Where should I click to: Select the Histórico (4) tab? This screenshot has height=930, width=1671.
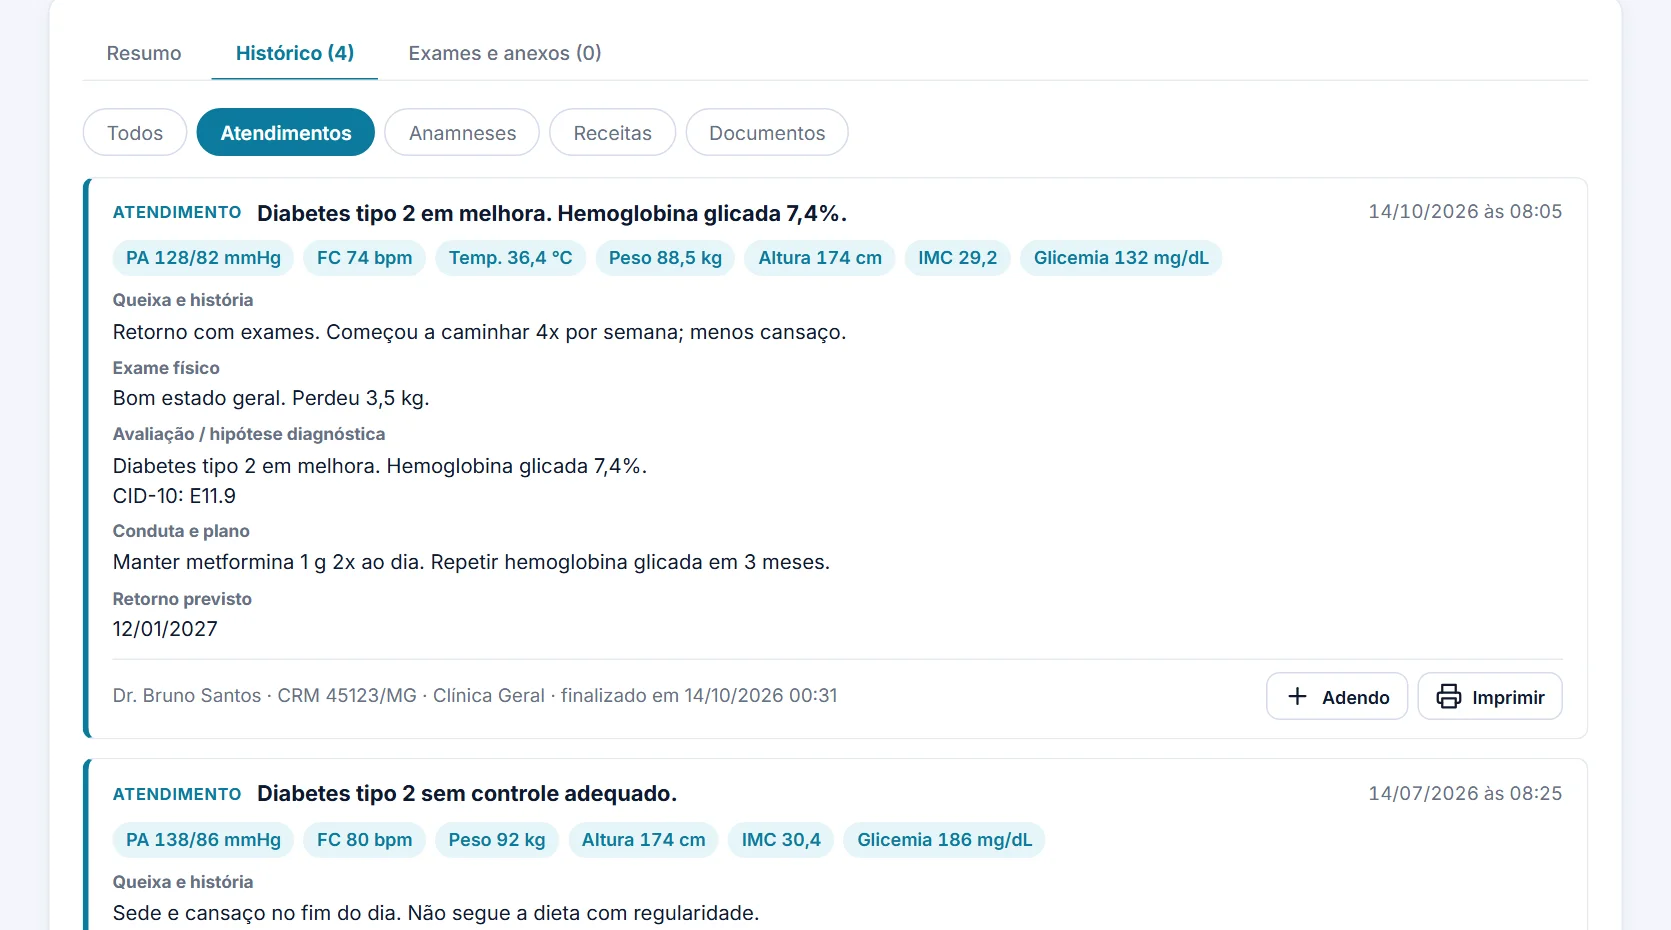(x=295, y=53)
